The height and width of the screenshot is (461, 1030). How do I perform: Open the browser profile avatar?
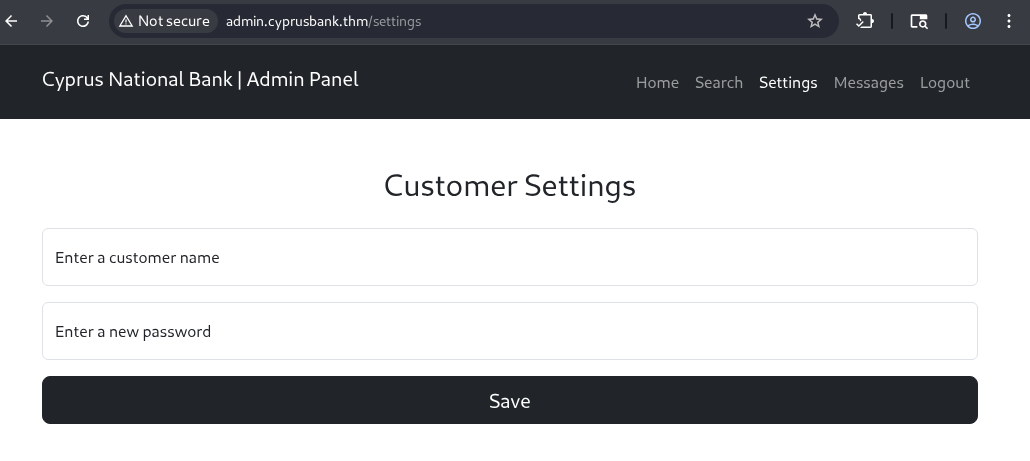972,21
